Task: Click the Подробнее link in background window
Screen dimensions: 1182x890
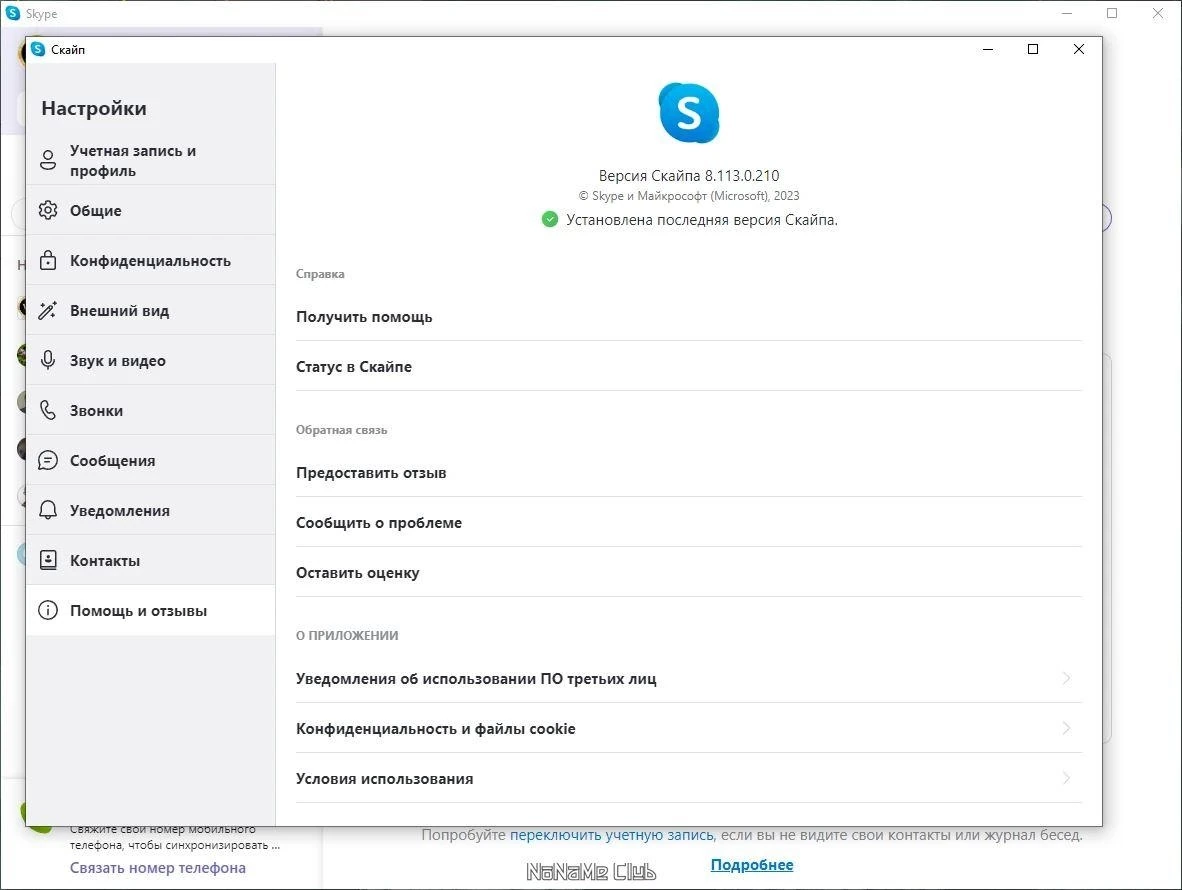Action: (x=752, y=865)
